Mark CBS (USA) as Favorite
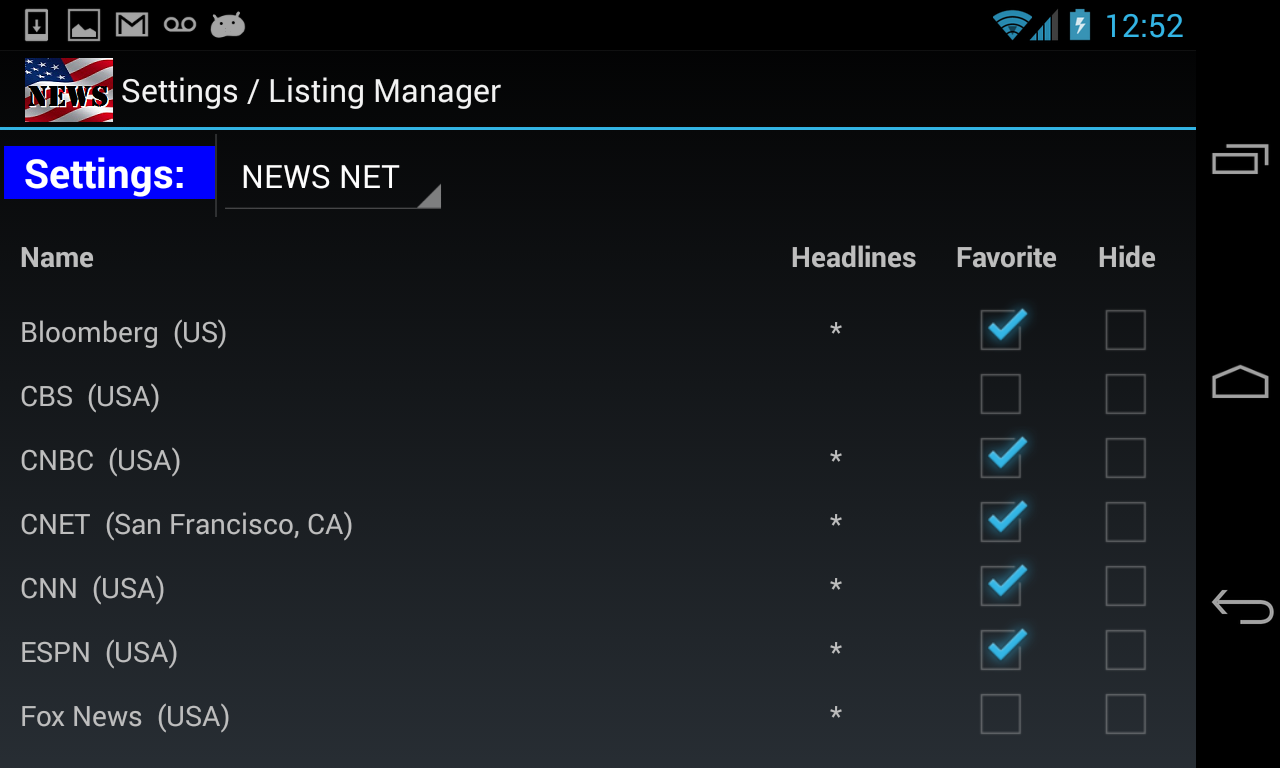The height and width of the screenshot is (768, 1280). tap(1001, 394)
